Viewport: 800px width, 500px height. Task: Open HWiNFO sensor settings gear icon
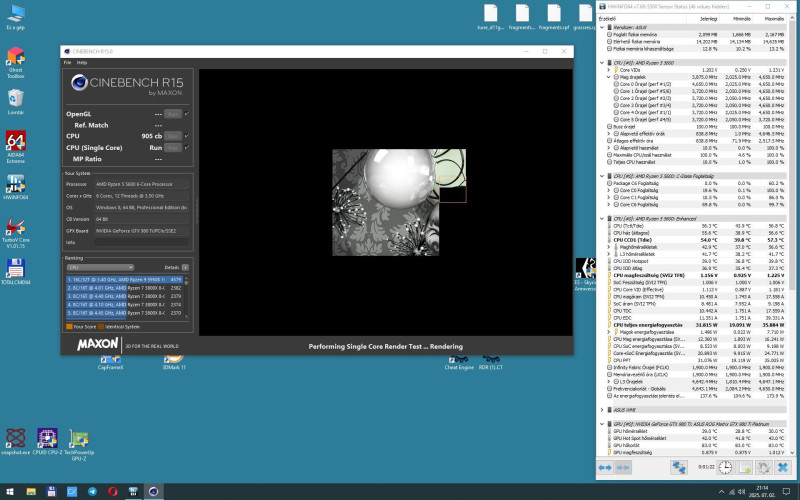coord(763,467)
